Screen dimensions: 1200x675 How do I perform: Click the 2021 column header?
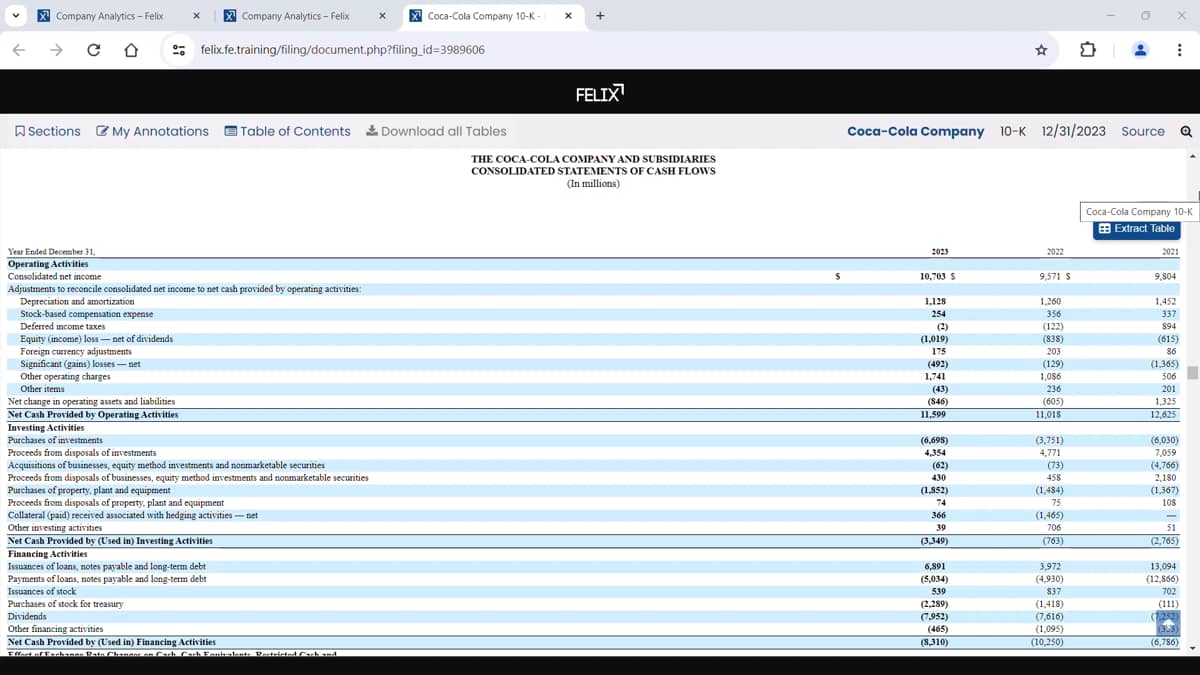tap(1170, 252)
